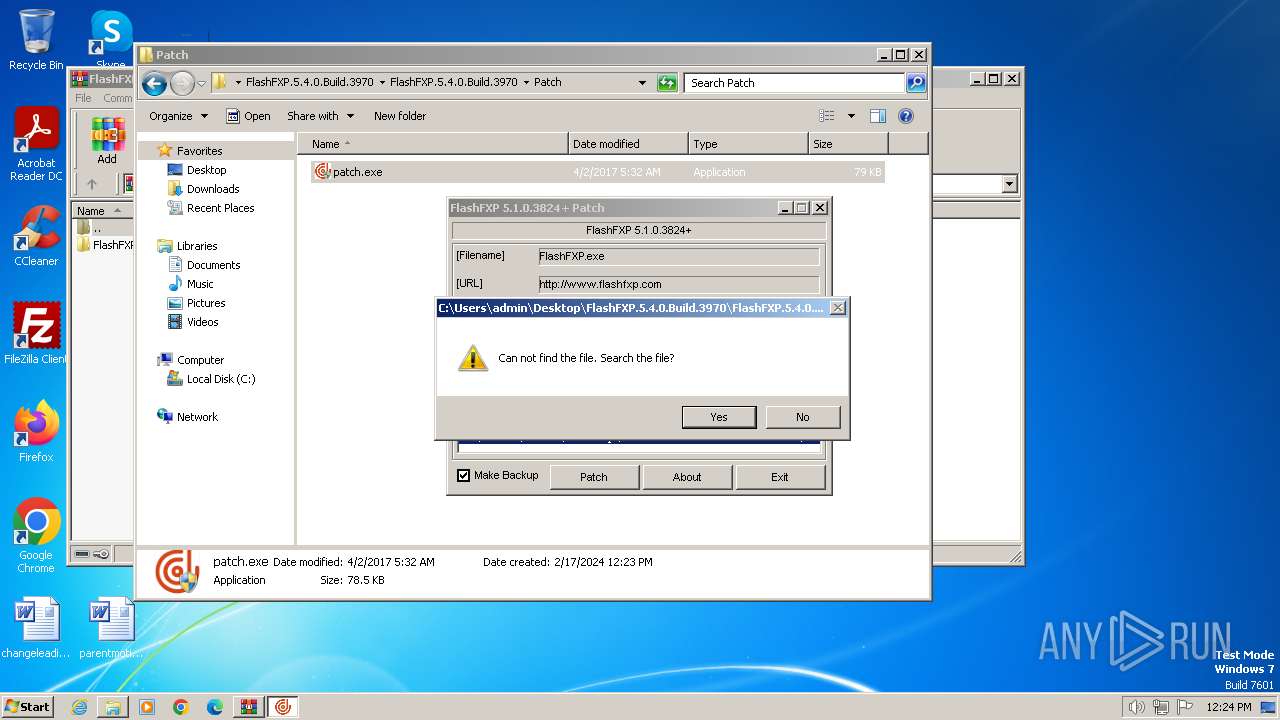Click the Start button

[x=28, y=706]
